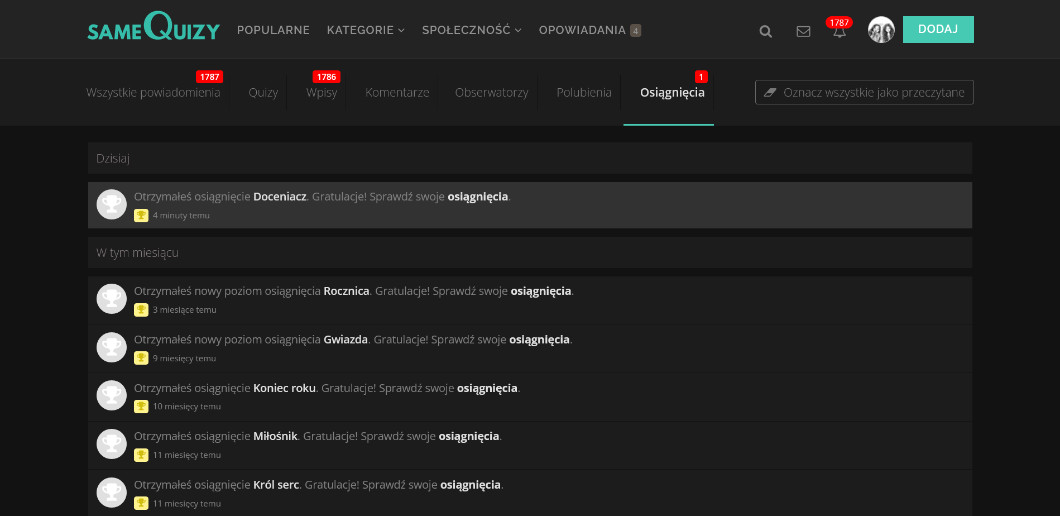Open osiągnięcia link in Gwiazda notification

[540, 340]
